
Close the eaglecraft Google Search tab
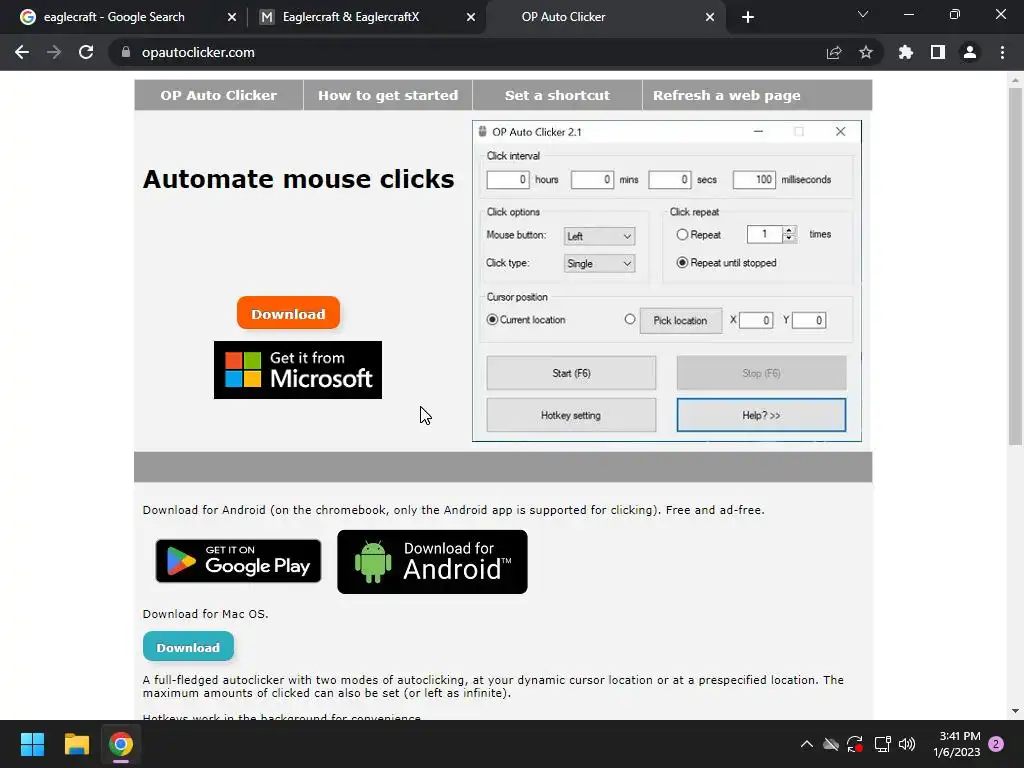232,17
